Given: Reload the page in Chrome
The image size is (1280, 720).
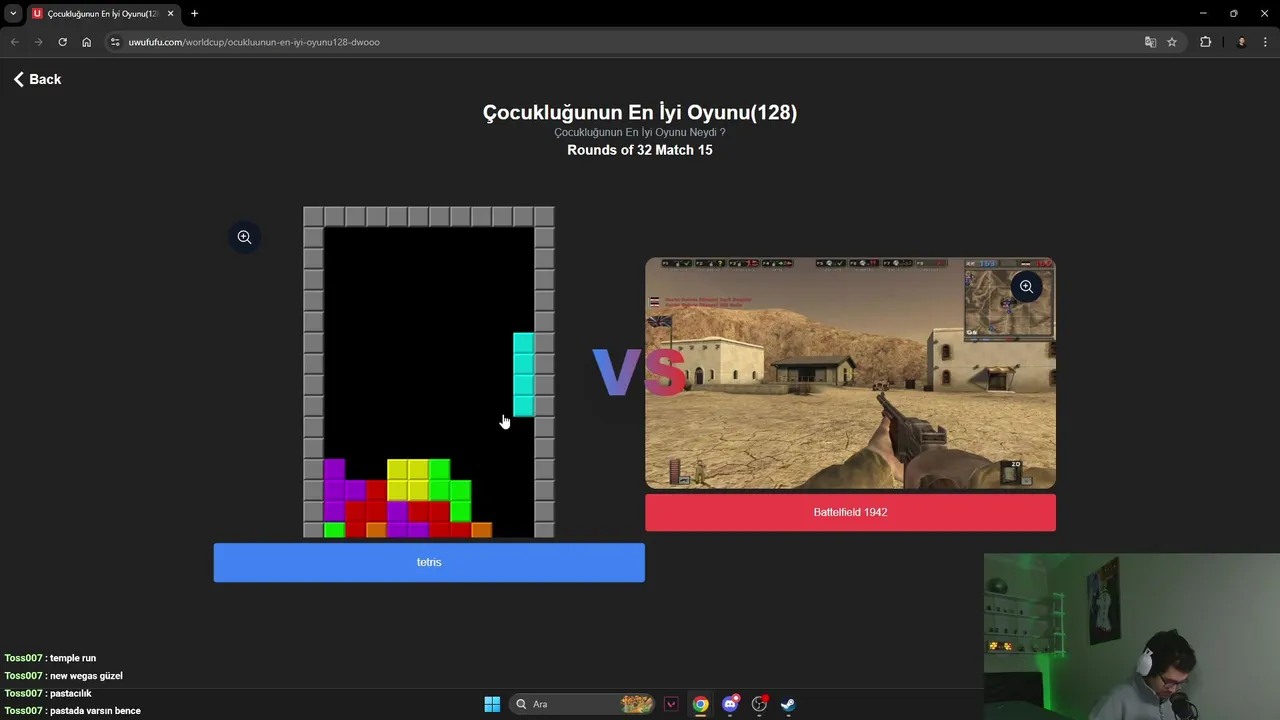Looking at the screenshot, I should tap(62, 42).
